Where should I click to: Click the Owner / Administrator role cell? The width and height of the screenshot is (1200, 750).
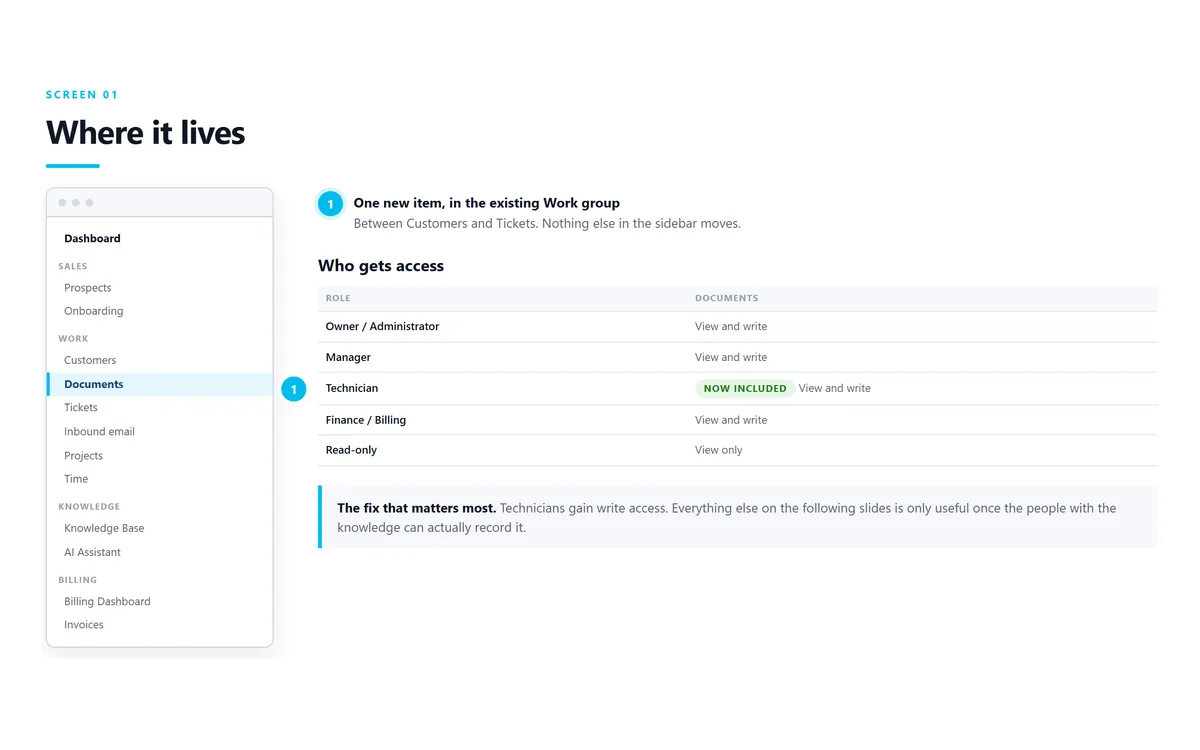pyautogui.click(x=382, y=327)
